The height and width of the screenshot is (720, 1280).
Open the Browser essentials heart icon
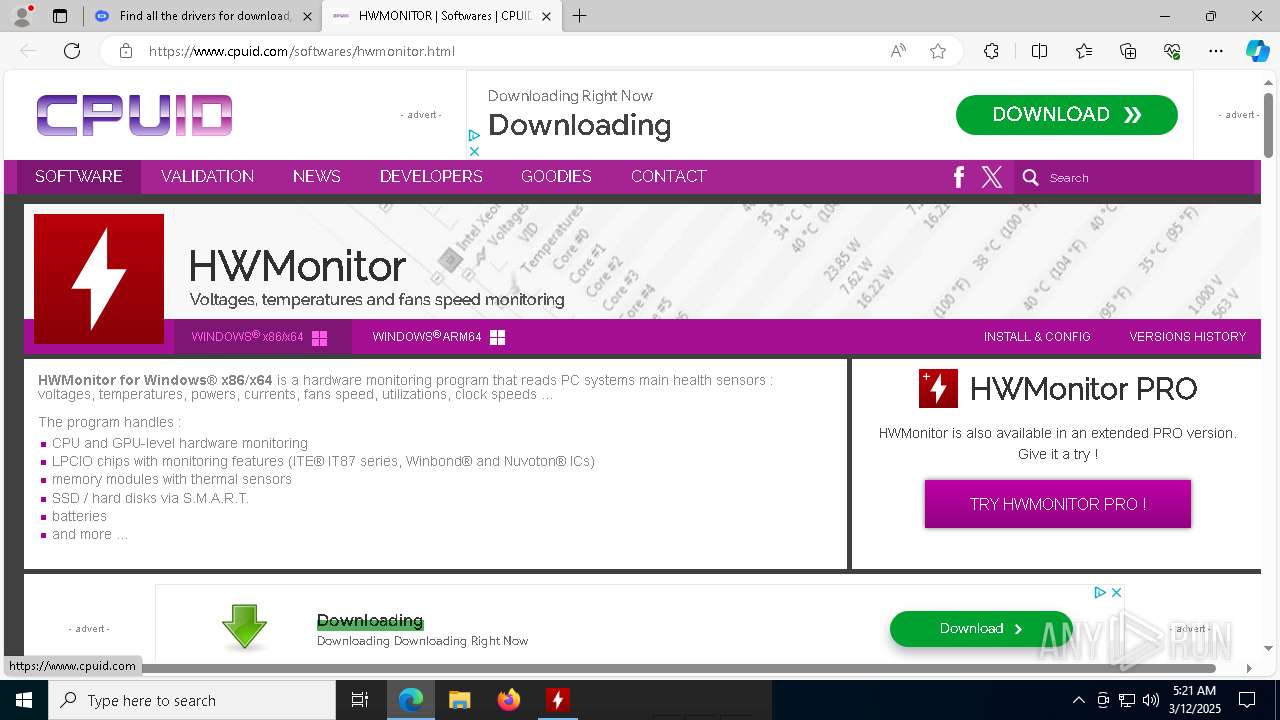point(1172,51)
